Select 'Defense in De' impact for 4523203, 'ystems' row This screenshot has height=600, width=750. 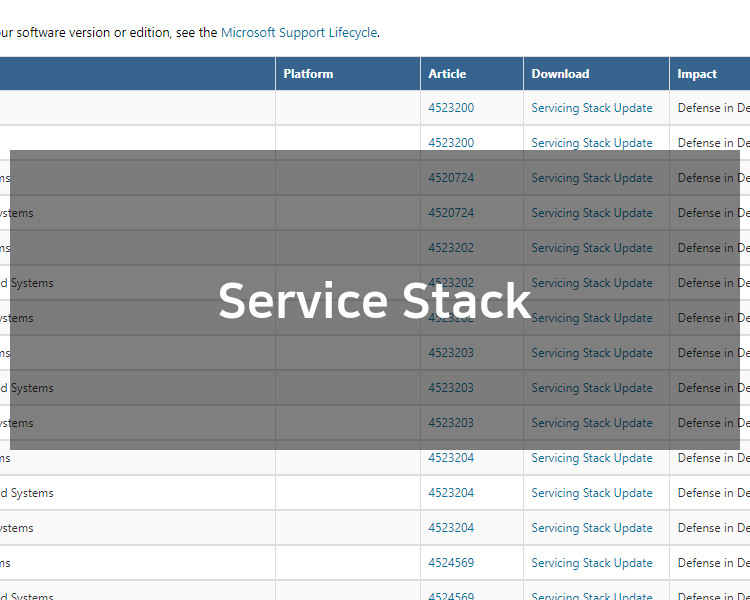click(714, 422)
